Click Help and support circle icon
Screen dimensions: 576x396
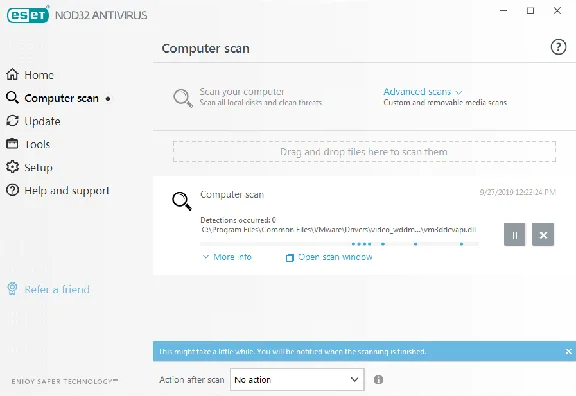point(12,190)
